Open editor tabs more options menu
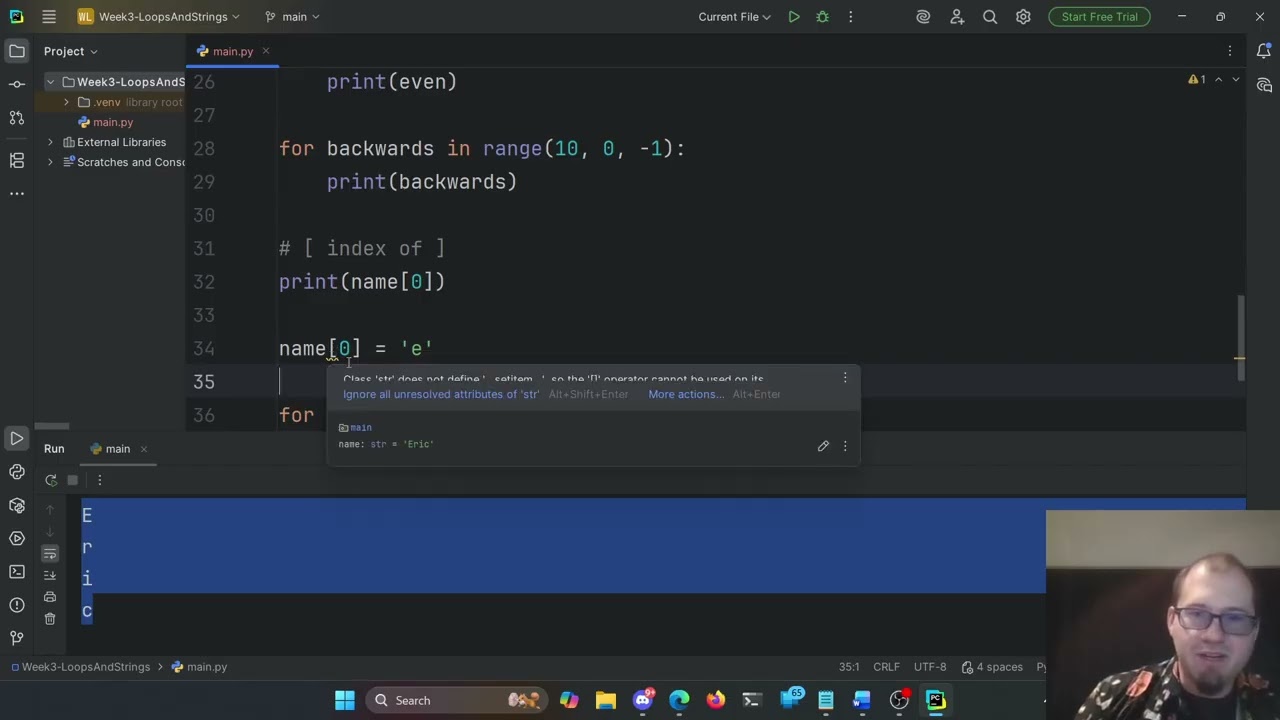1280x720 pixels. point(1230,51)
